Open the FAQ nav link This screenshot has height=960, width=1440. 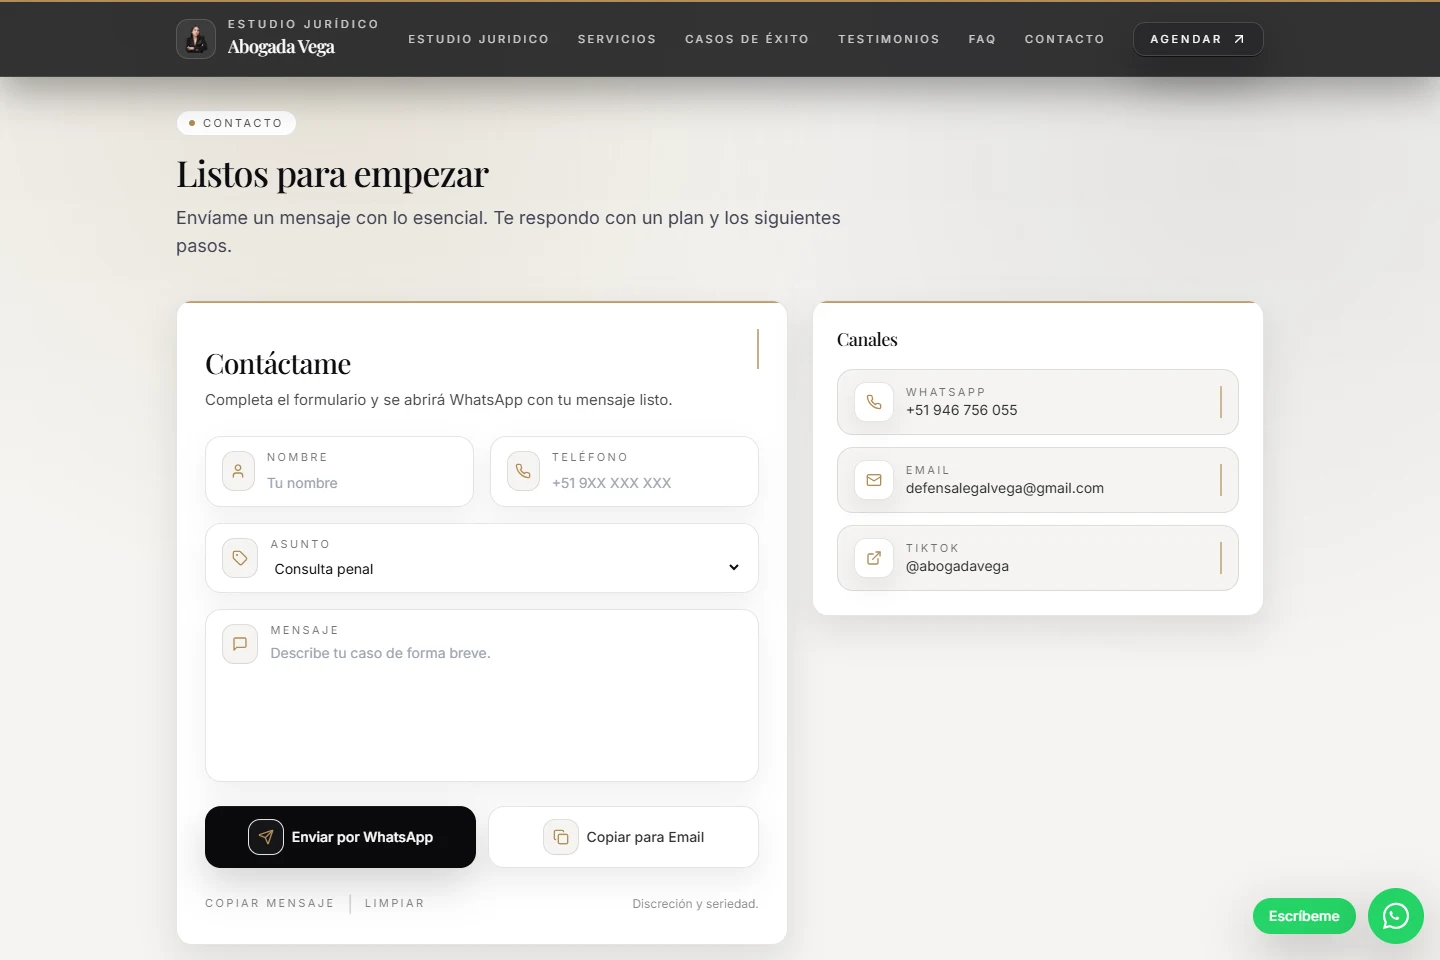tap(982, 39)
